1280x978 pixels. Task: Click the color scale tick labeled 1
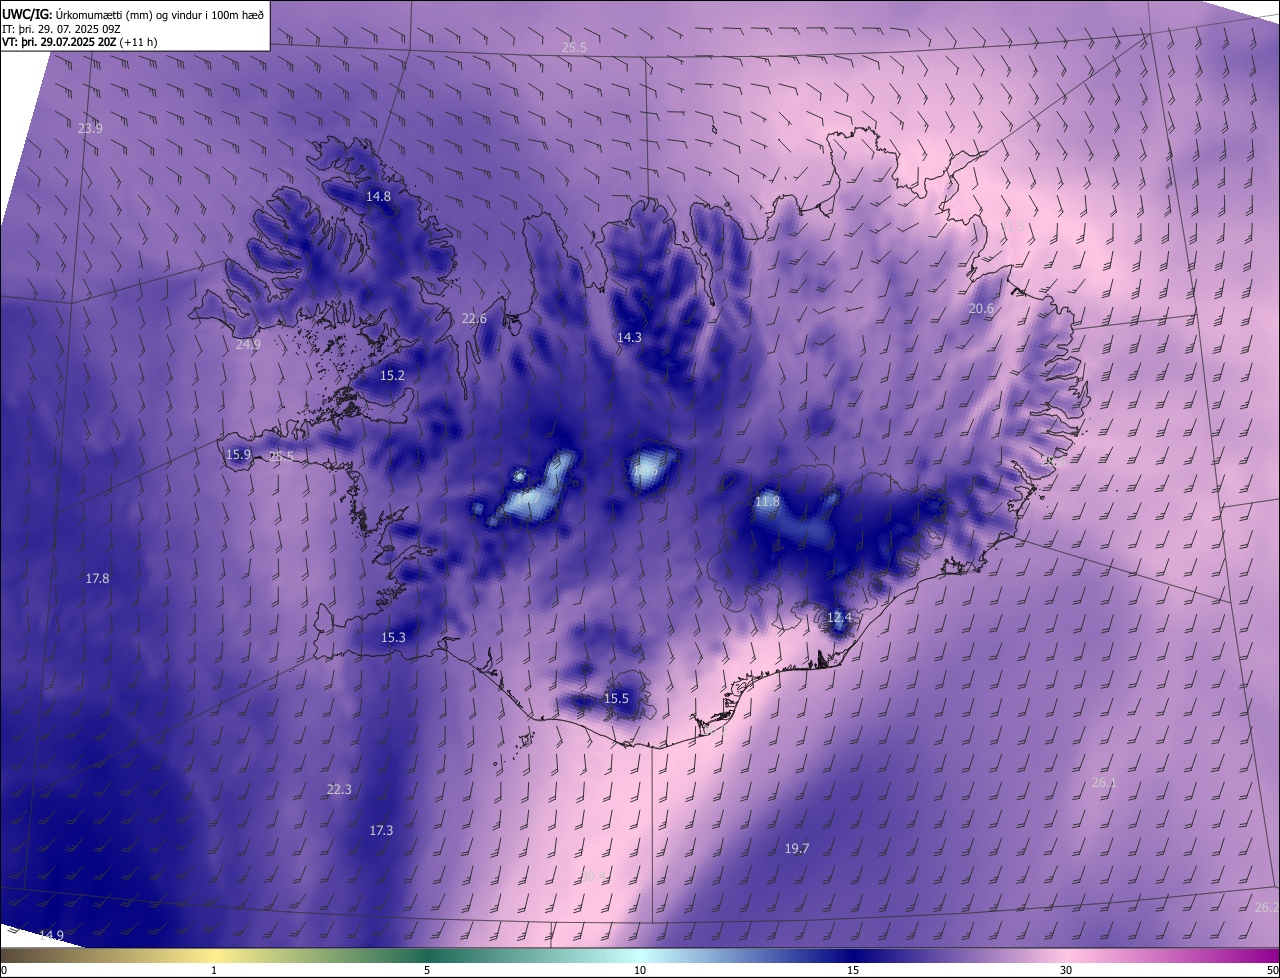[214, 970]
